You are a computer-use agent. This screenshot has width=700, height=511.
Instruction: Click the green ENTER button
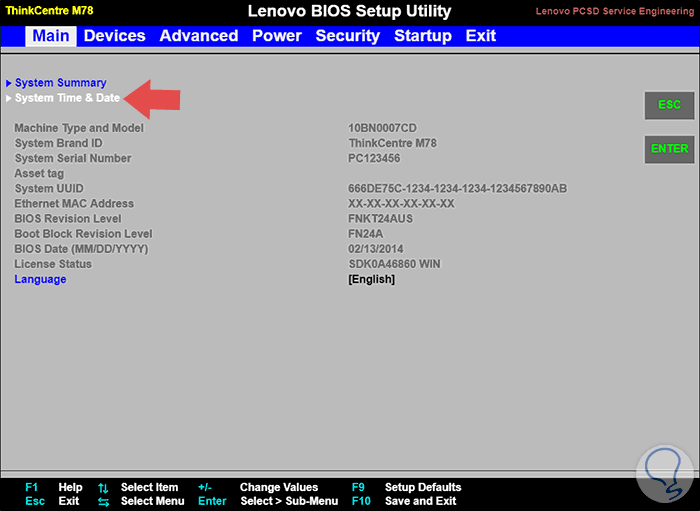[x=669, y=149]
